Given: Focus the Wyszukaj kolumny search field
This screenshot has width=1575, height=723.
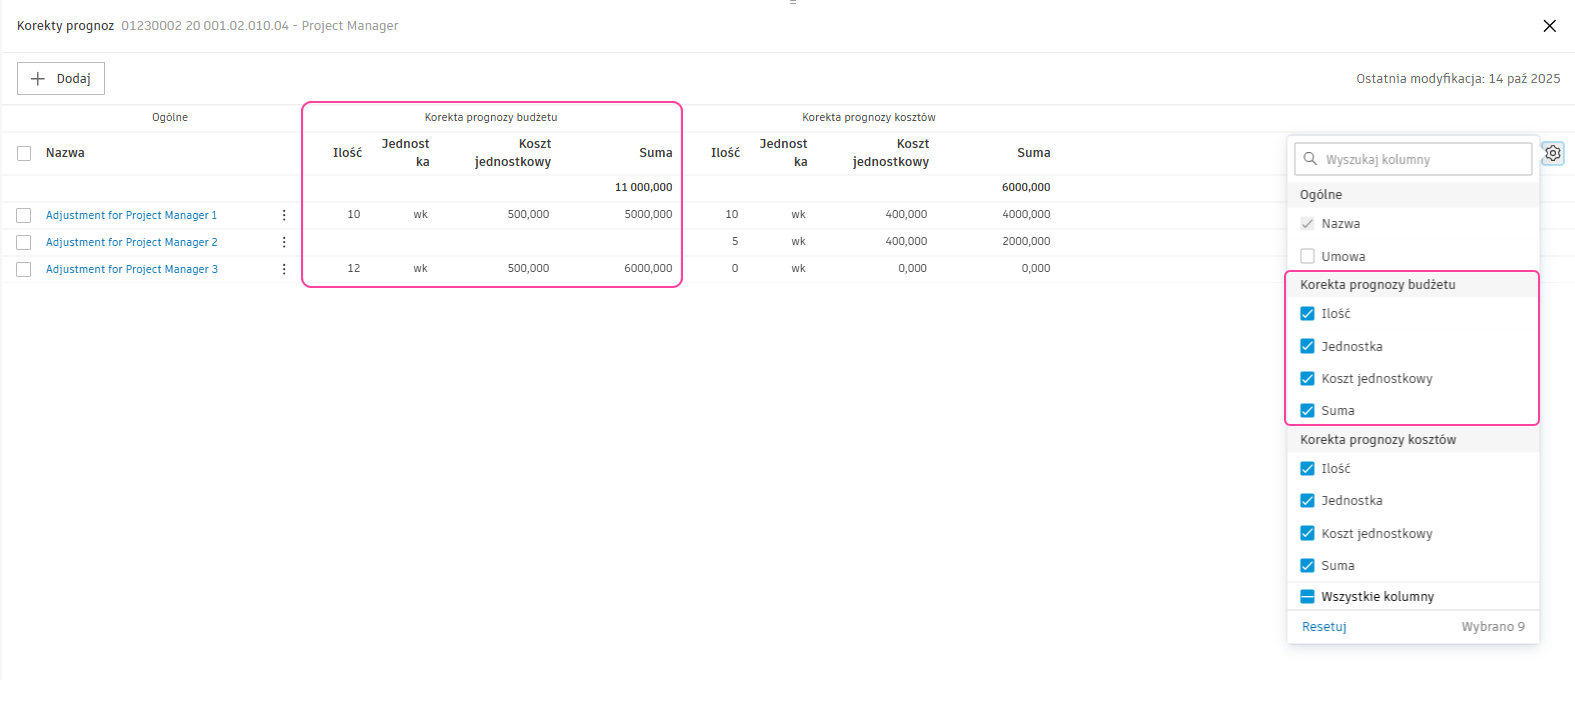Looking at the screenshot, I should [x=1413, y=159].
